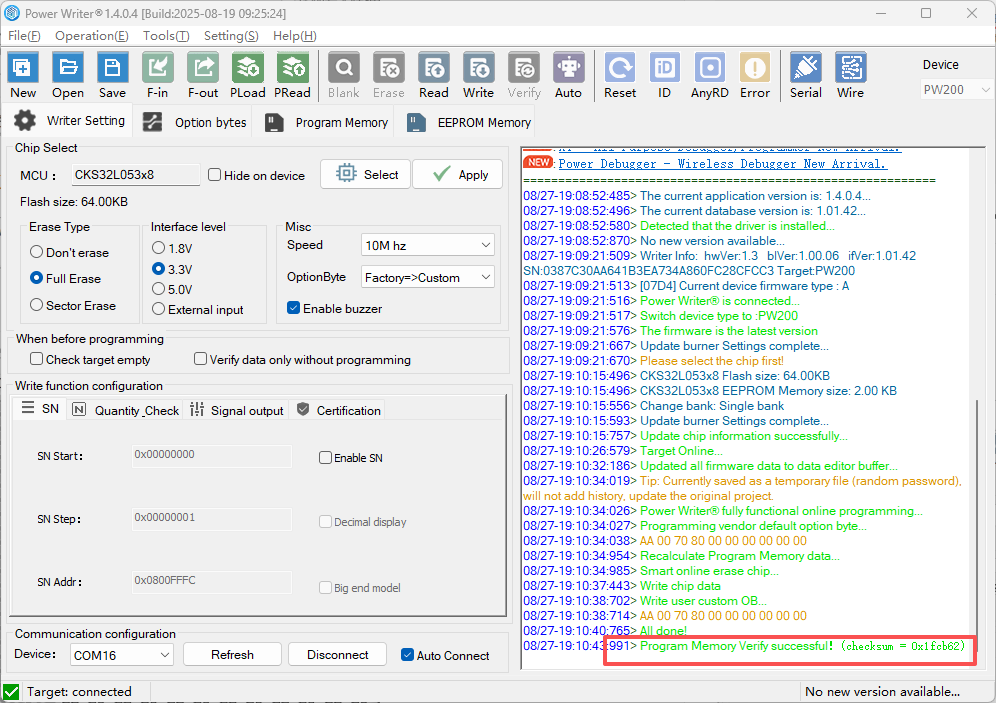Click the connected status checkmark icon
Screen dimensions: 996x703
(11, 692)
